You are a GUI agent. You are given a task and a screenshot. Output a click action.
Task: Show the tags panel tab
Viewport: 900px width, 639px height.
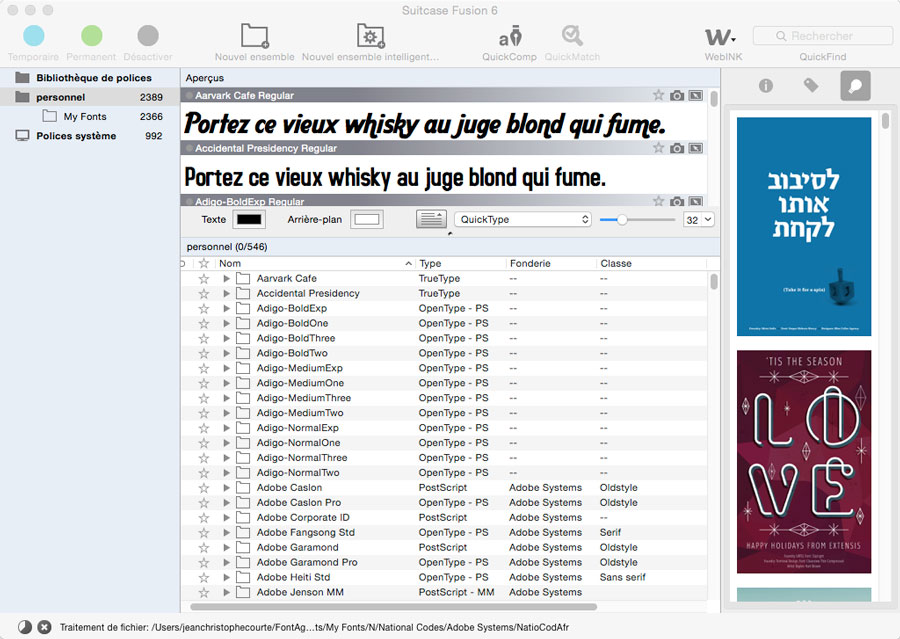810,86
